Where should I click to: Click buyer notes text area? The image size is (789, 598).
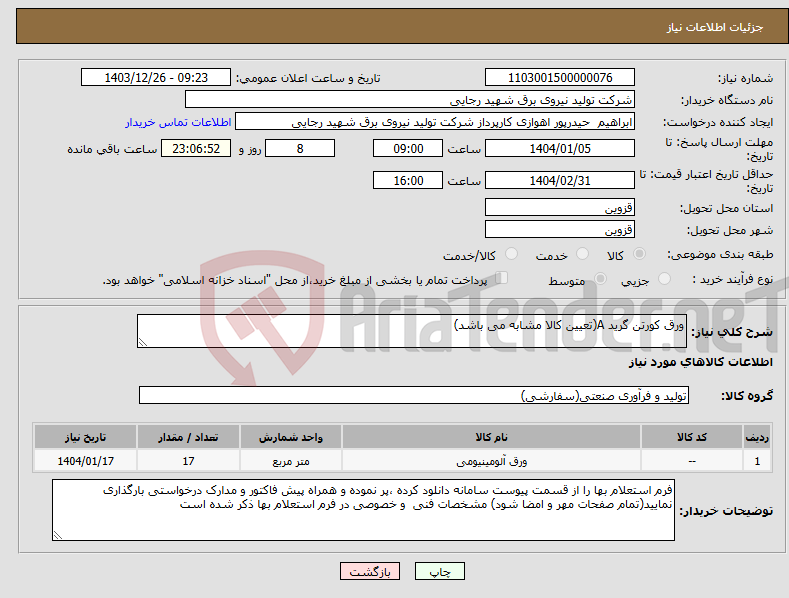[x=363, y=510]
